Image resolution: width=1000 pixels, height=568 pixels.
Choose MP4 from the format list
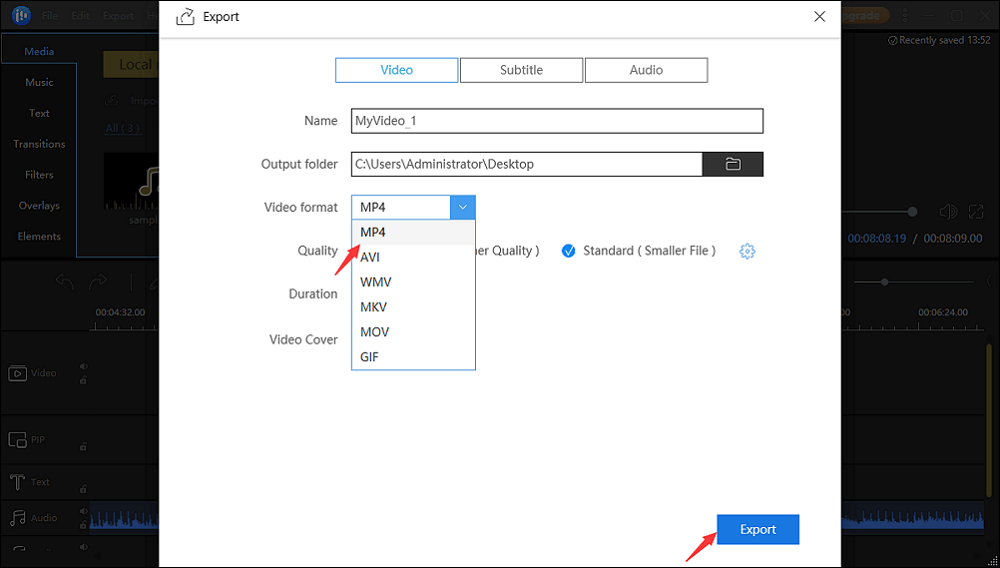pyautogui.click(x=374, y=232)
